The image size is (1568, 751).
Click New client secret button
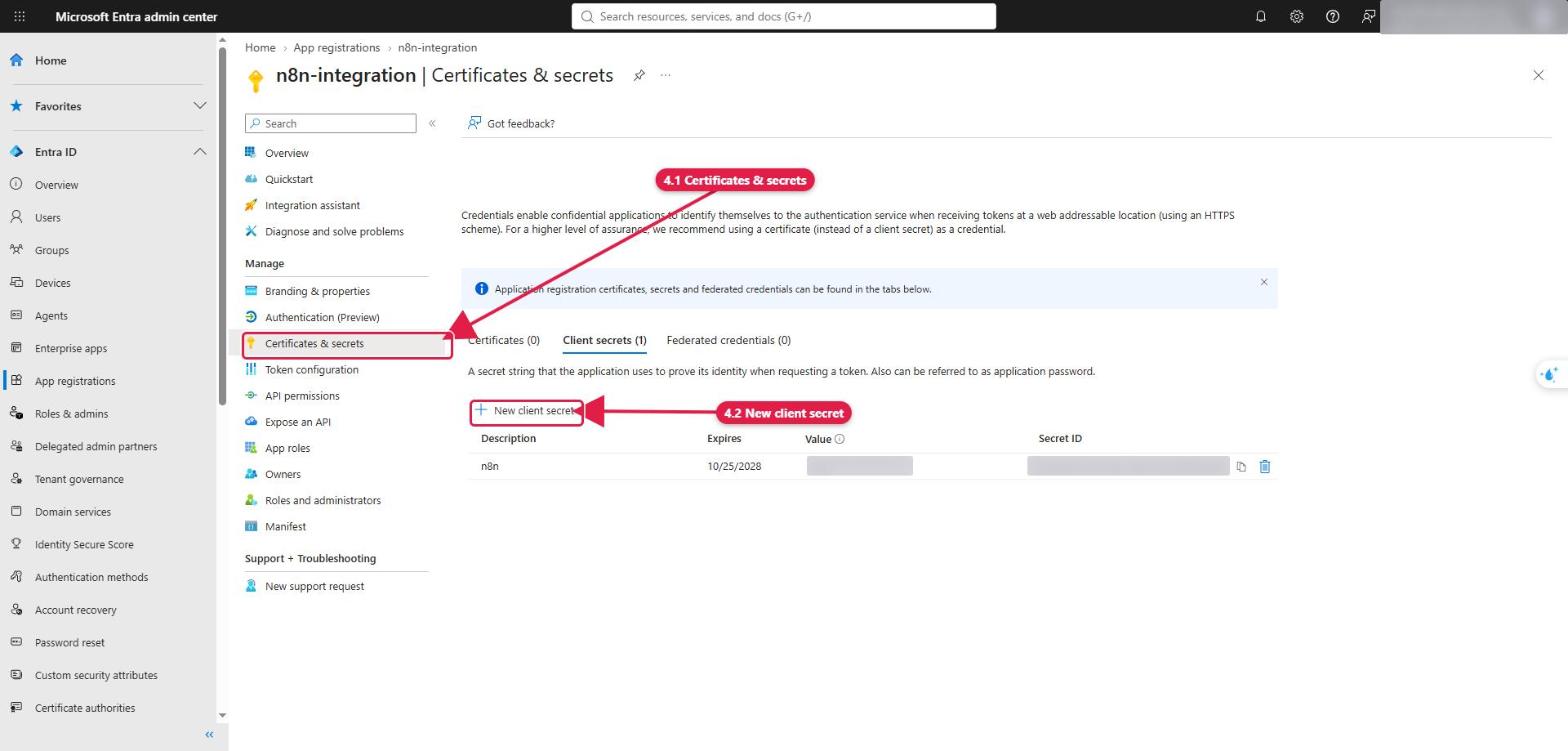[x=526, y=411]
